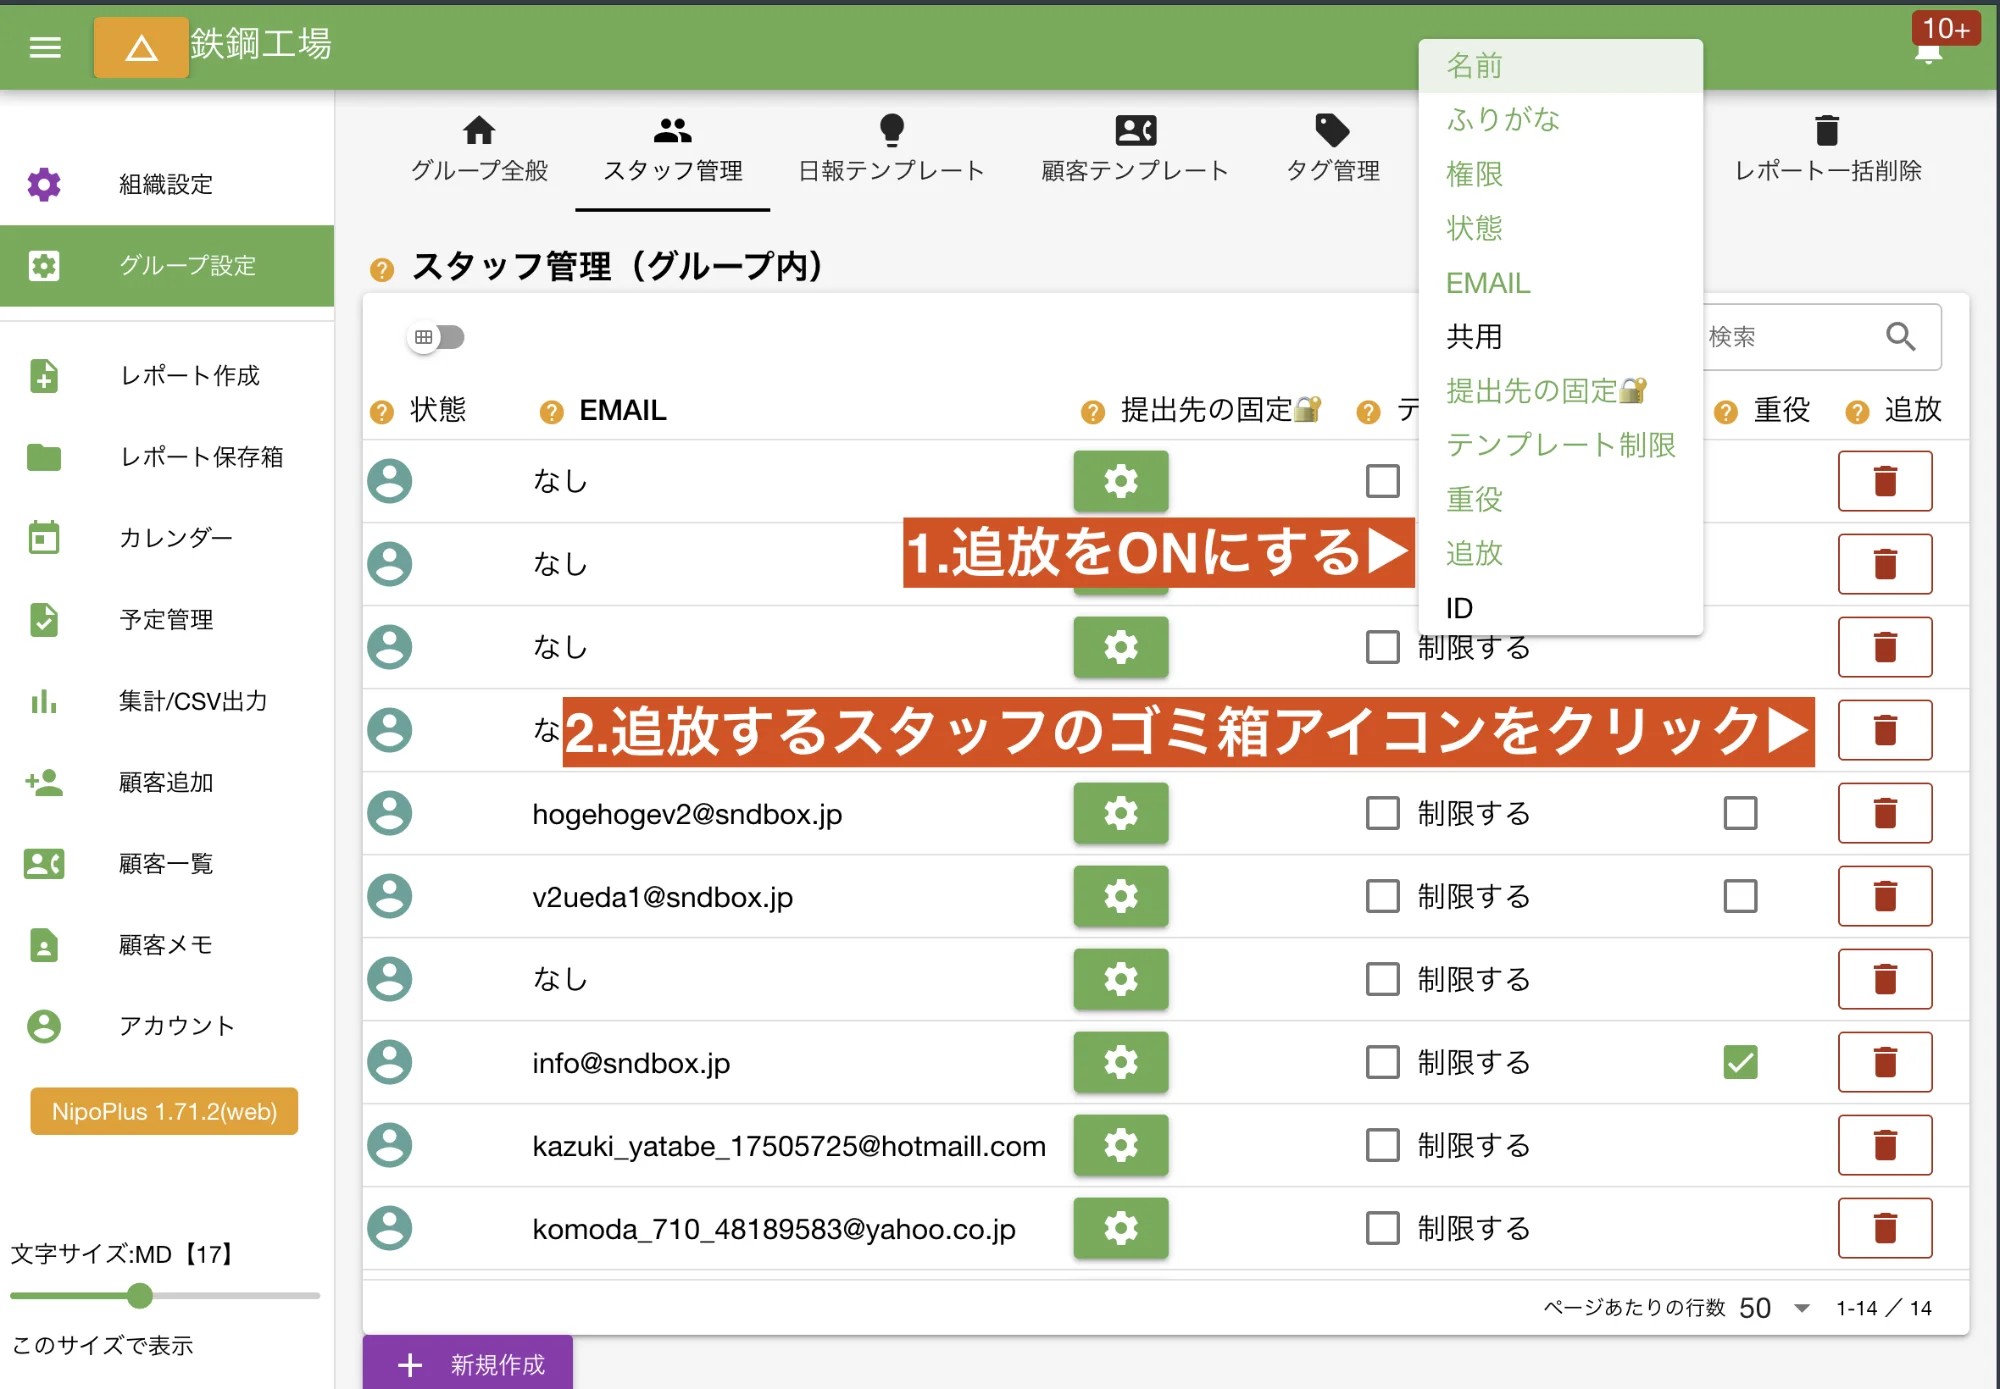Click the NipoPlus 1.71.2(web) version button
Viewport: 2000px width, 1389px height.
point(163,1111)
